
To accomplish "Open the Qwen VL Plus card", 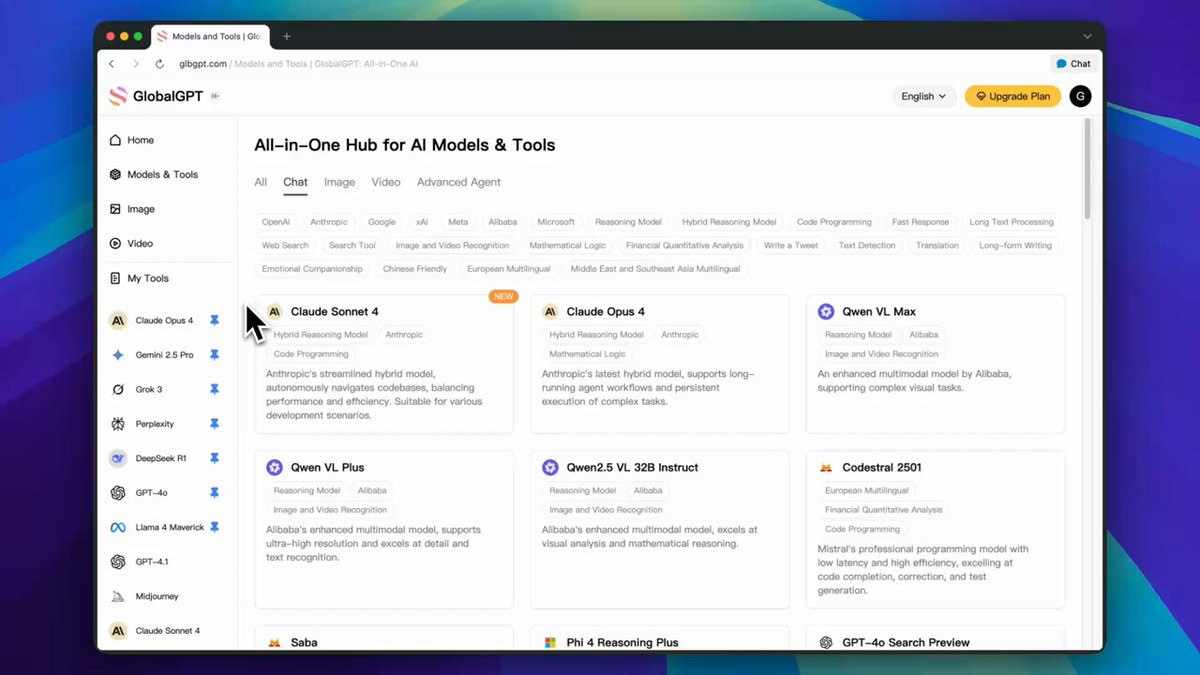I will (x=384, y=529).
